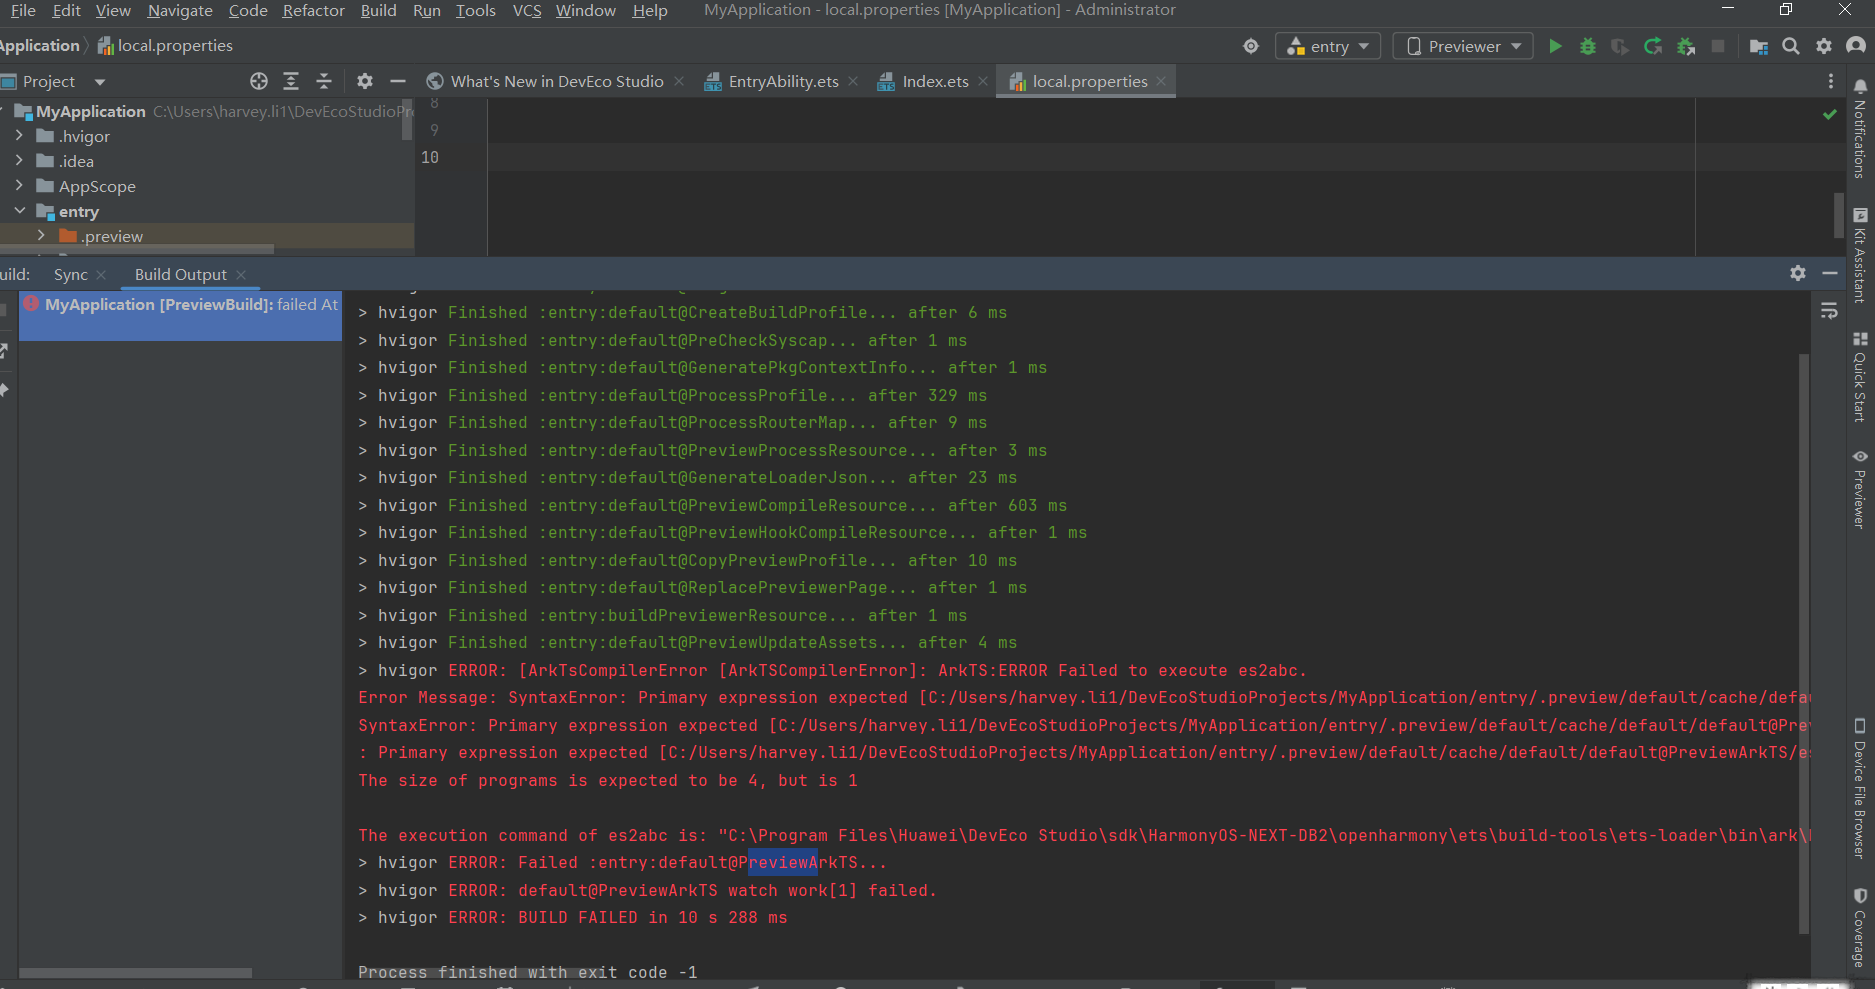Select opened file locate icon in Project panel

[259, 81]
